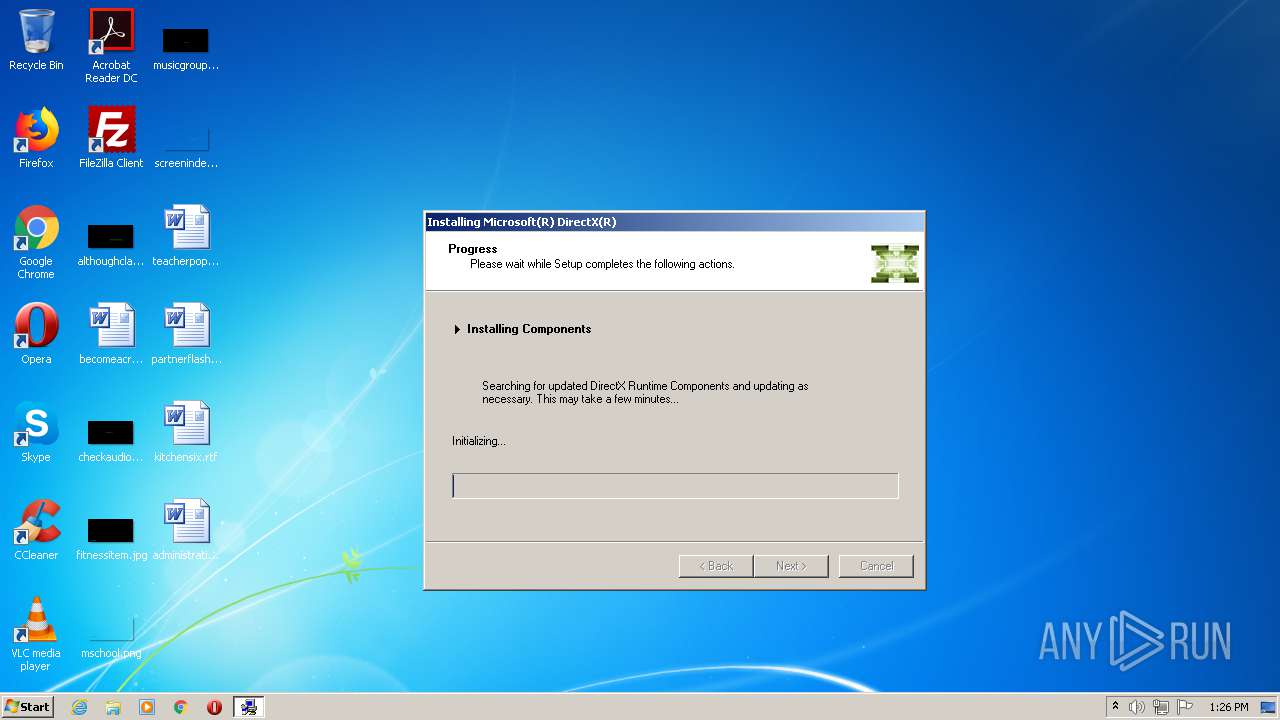Open media player taskbar icon

tap(147, 707)
